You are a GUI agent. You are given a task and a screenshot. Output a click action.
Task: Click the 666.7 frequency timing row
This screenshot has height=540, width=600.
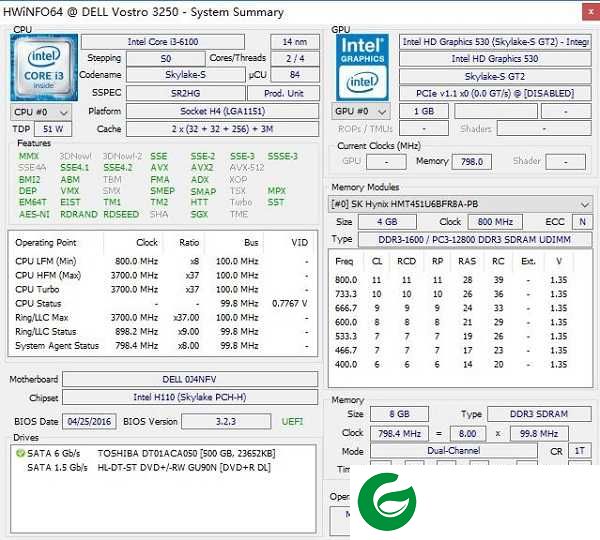[451, 308]
